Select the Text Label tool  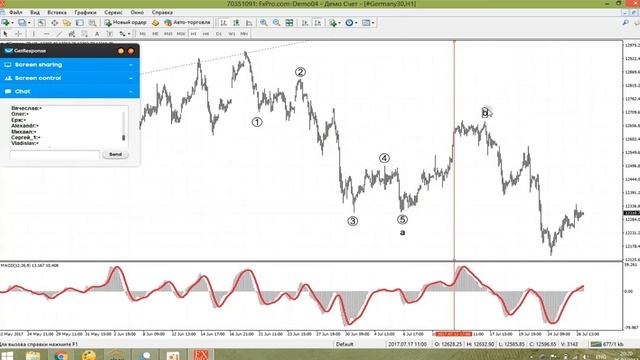click(x=109, y=34)
